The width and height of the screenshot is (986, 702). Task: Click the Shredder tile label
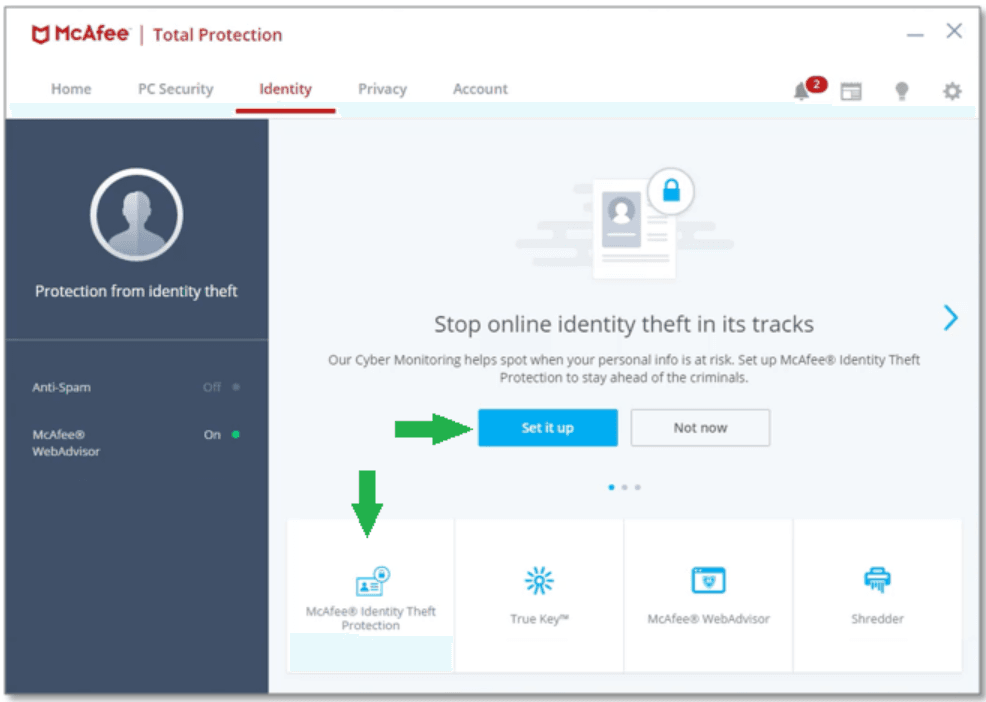pyautogui.click(x=877, y=619)
